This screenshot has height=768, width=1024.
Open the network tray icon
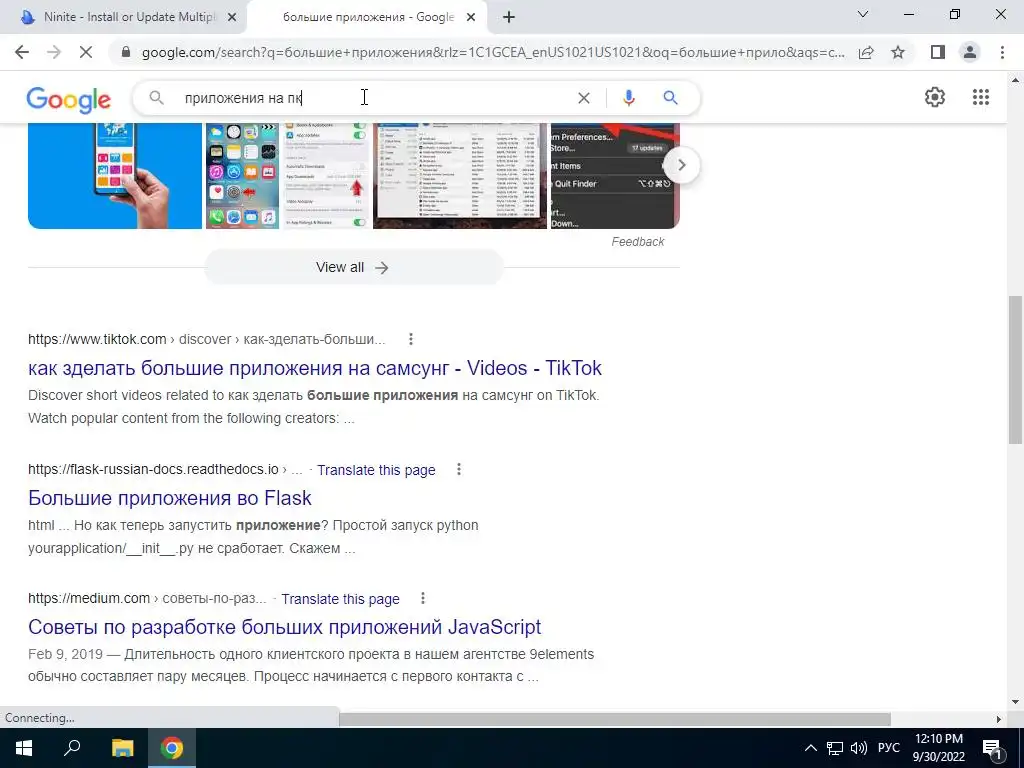[835, 748]
